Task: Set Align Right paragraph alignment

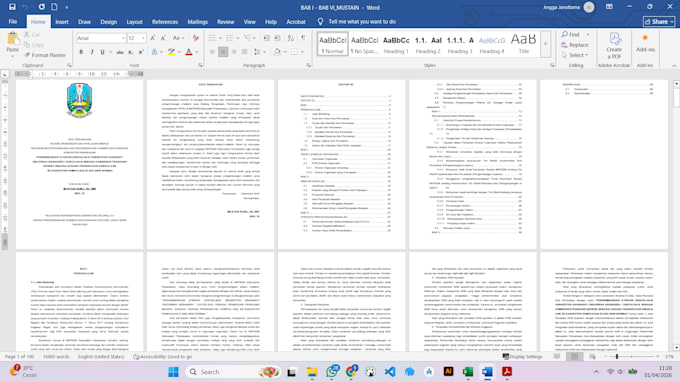Action: point(234,52)
